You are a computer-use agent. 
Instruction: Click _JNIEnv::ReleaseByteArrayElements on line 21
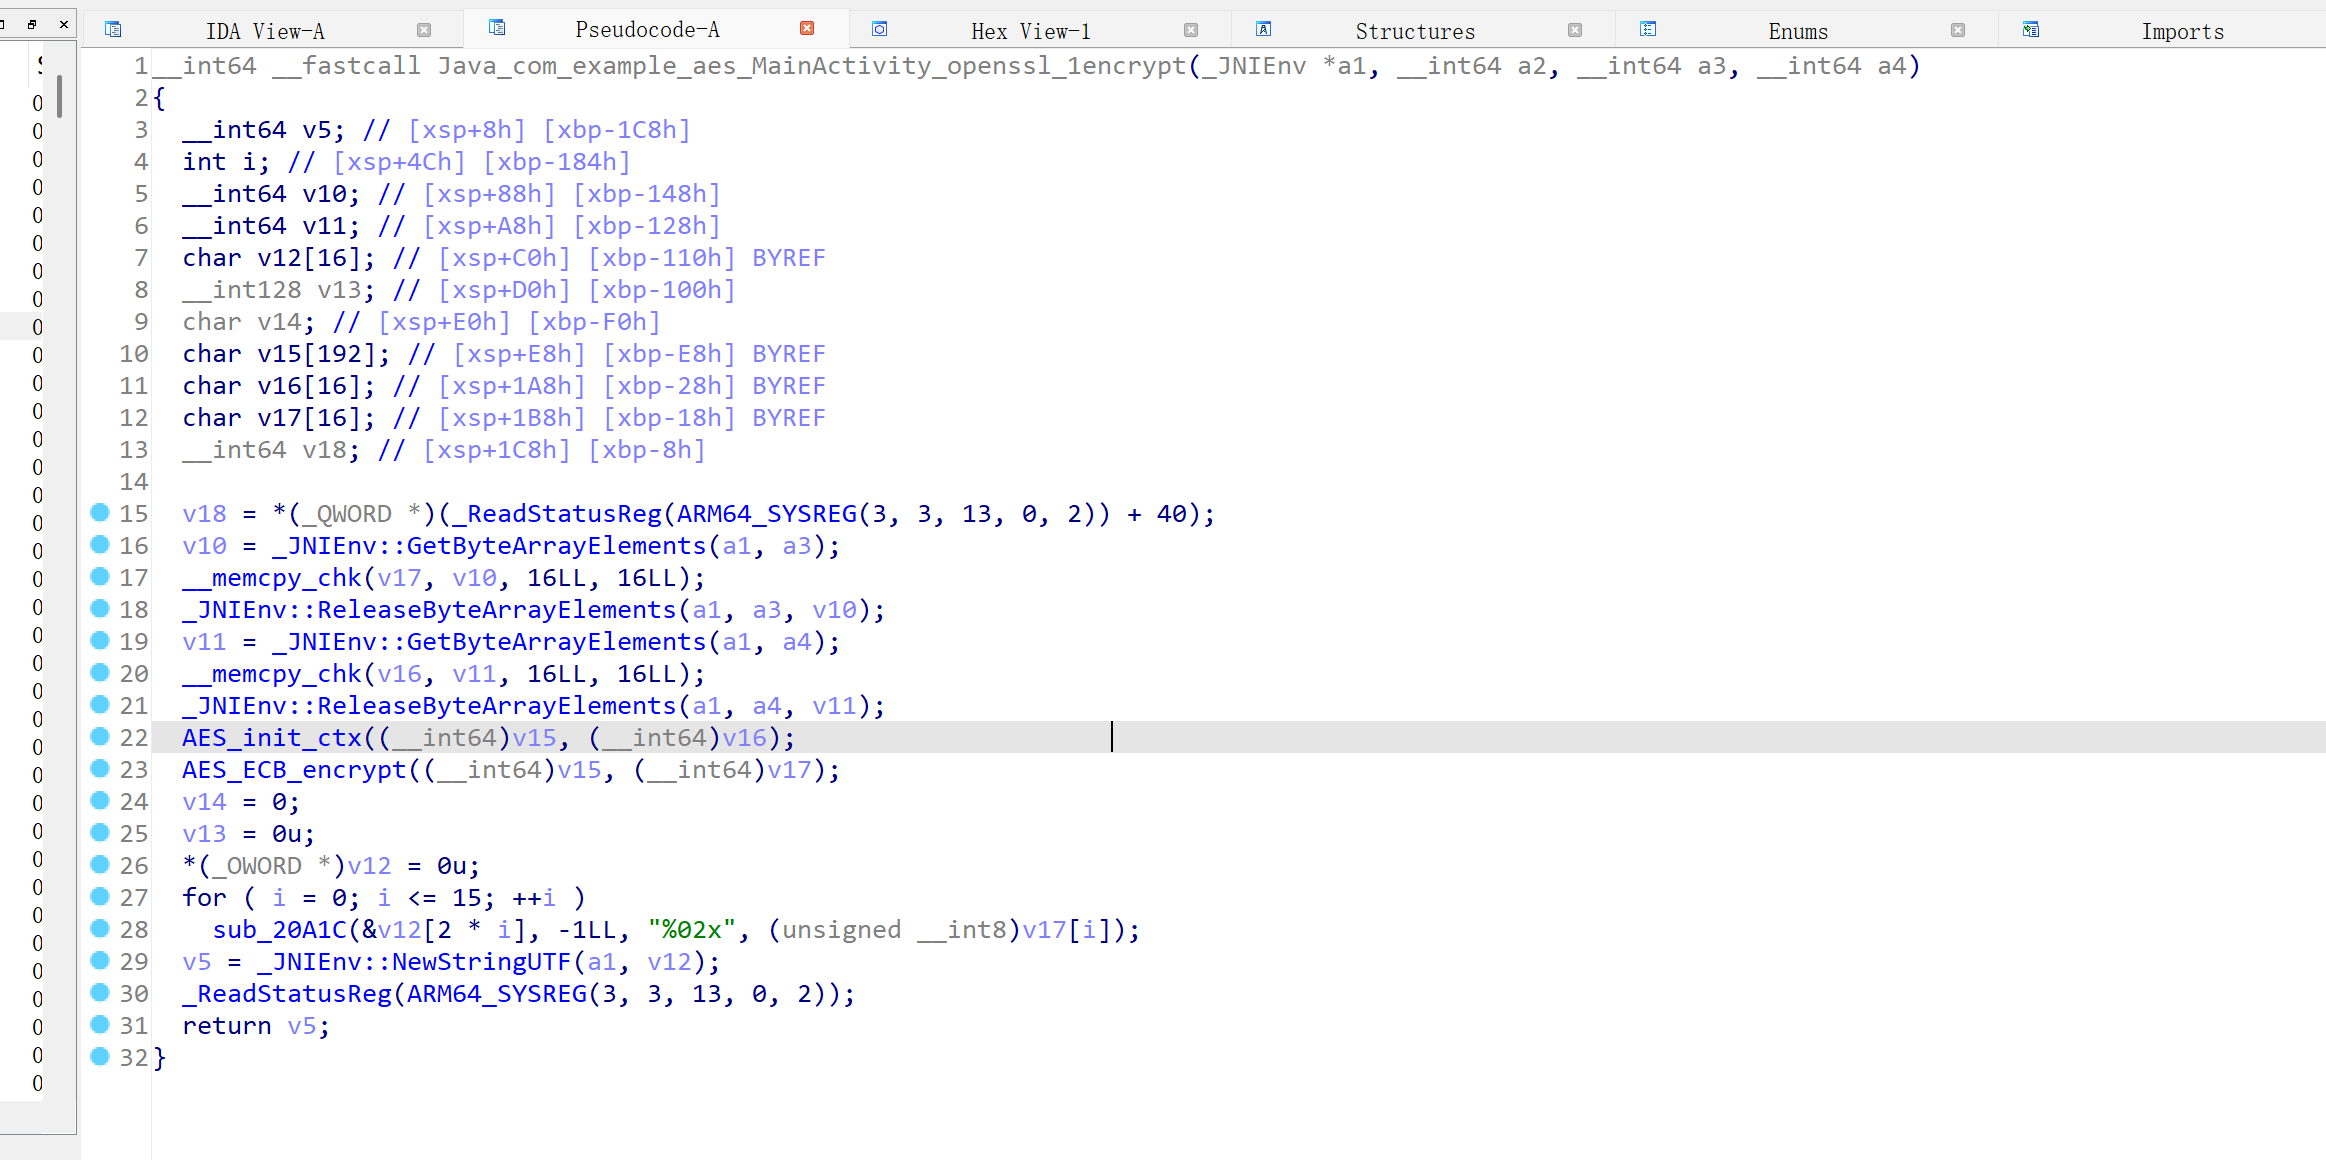coord(429,706)
